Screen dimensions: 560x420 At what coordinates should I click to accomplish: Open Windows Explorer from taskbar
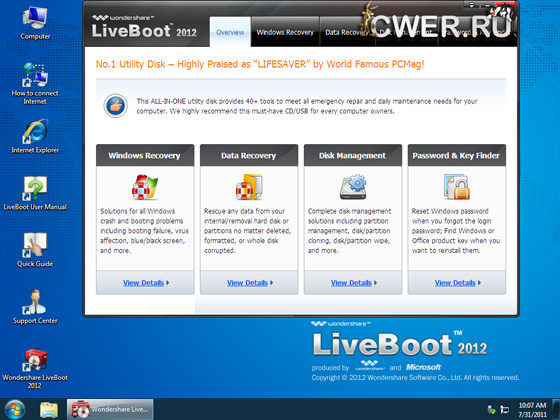(49, 410)
